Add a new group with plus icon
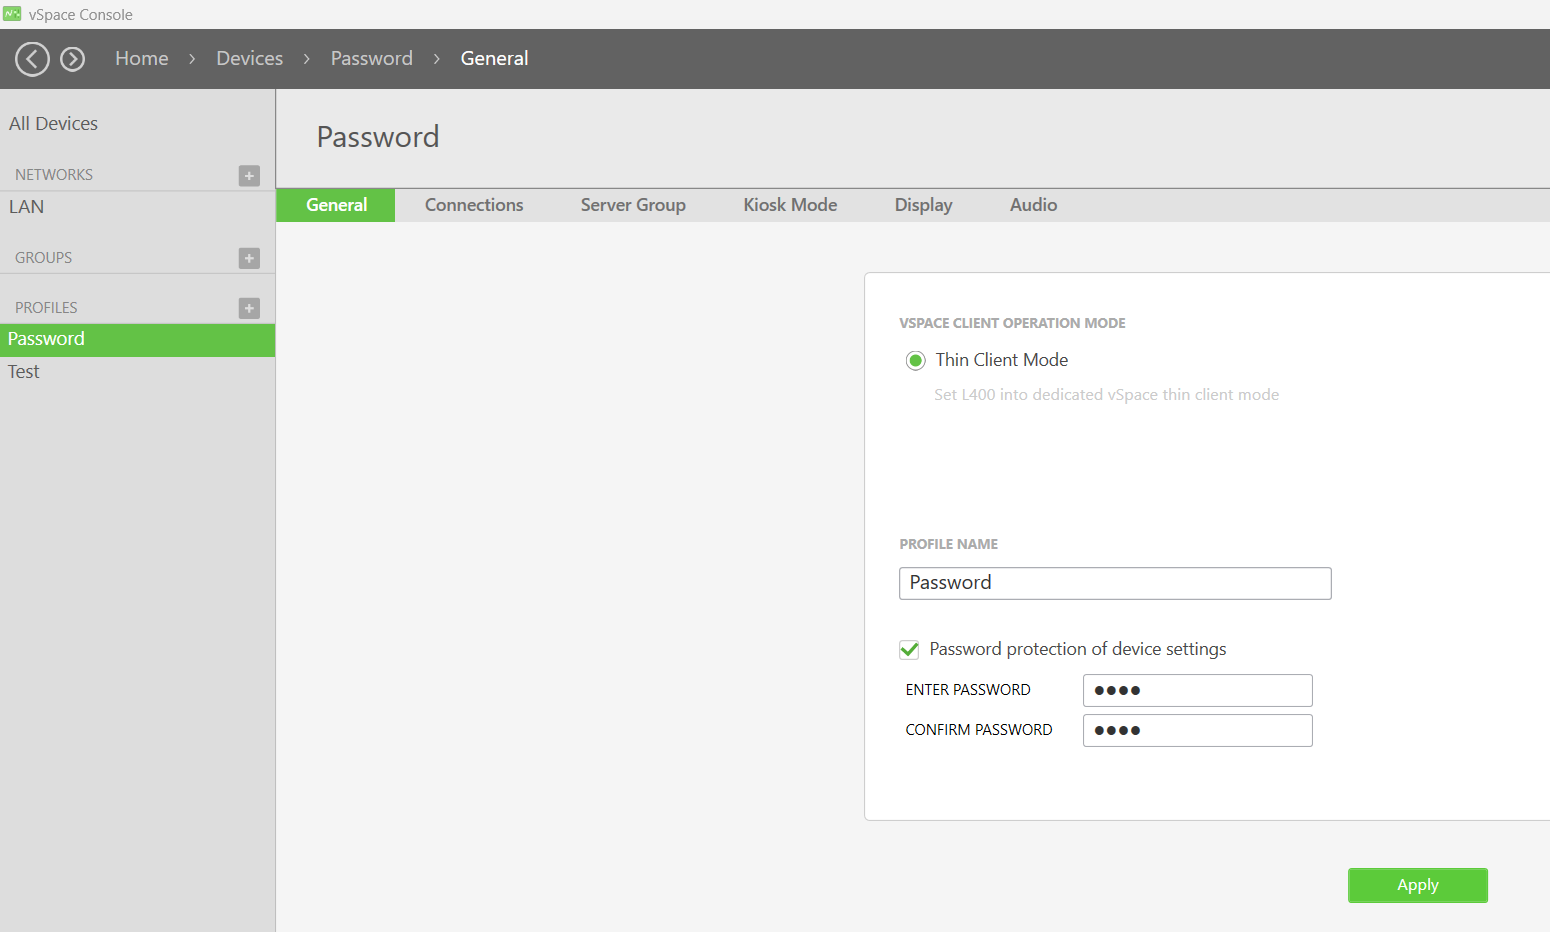The height and width of the screenshot is (932, 1550). tap(249, 258)
